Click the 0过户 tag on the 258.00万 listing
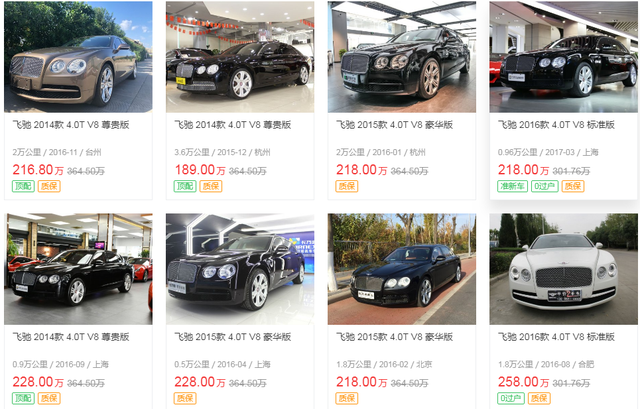The height and width of the screenshot is (409, 640). click(511, 398)
